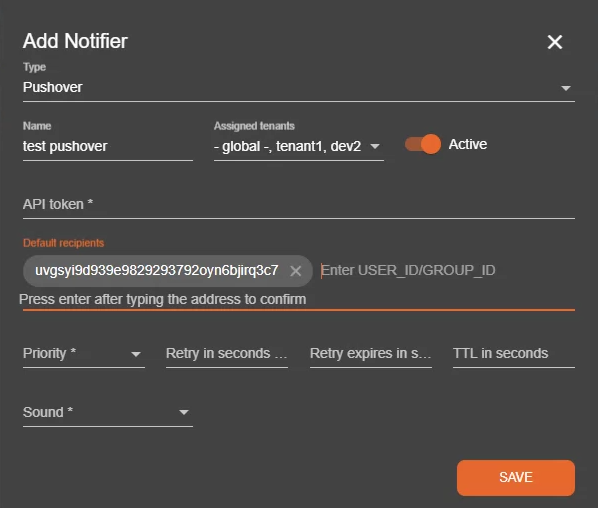Expand the Sound dropdown arrow
Screen dimensions: 598x508
coord(184,412)
